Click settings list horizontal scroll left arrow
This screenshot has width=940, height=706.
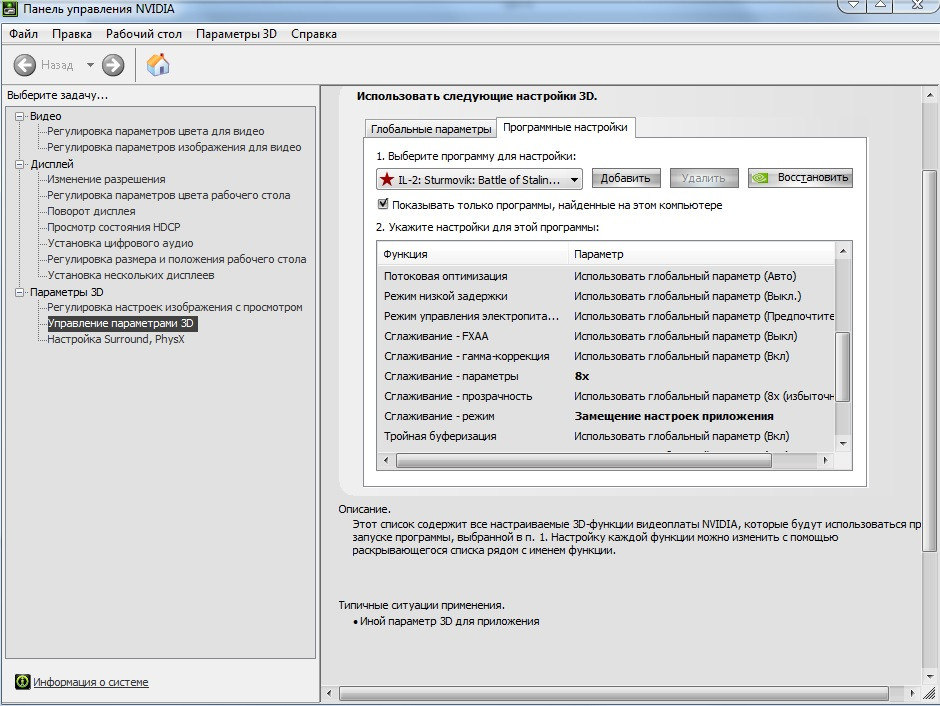click(385, 460)
